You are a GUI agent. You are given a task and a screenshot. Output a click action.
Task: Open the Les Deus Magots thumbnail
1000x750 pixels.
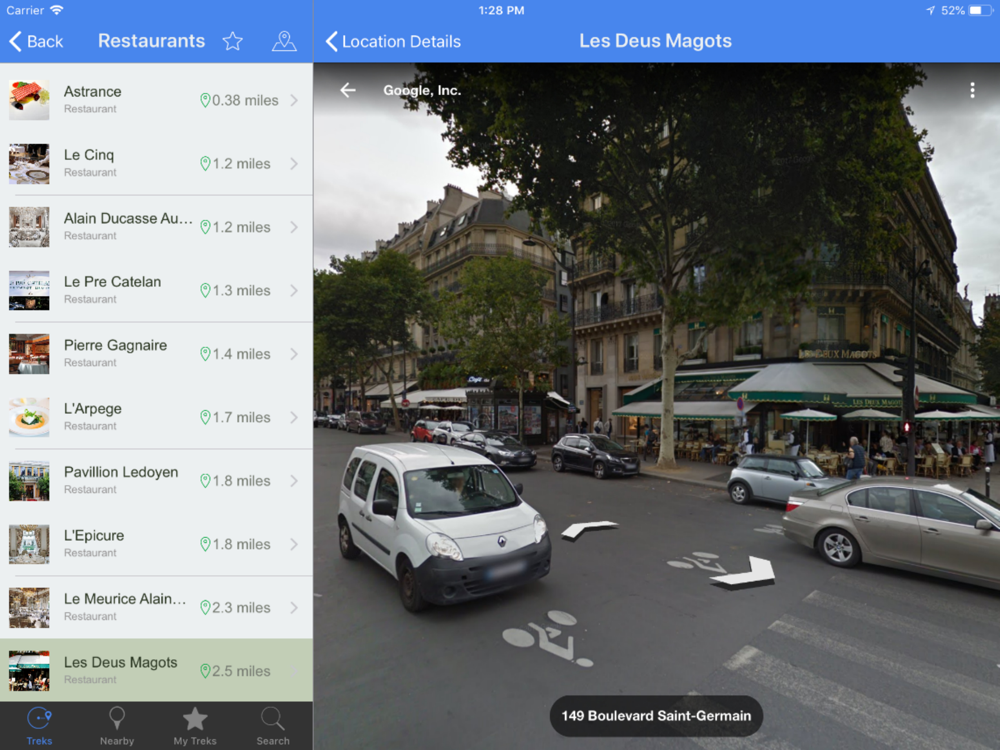pyautogui.click(x=29, y=671)
